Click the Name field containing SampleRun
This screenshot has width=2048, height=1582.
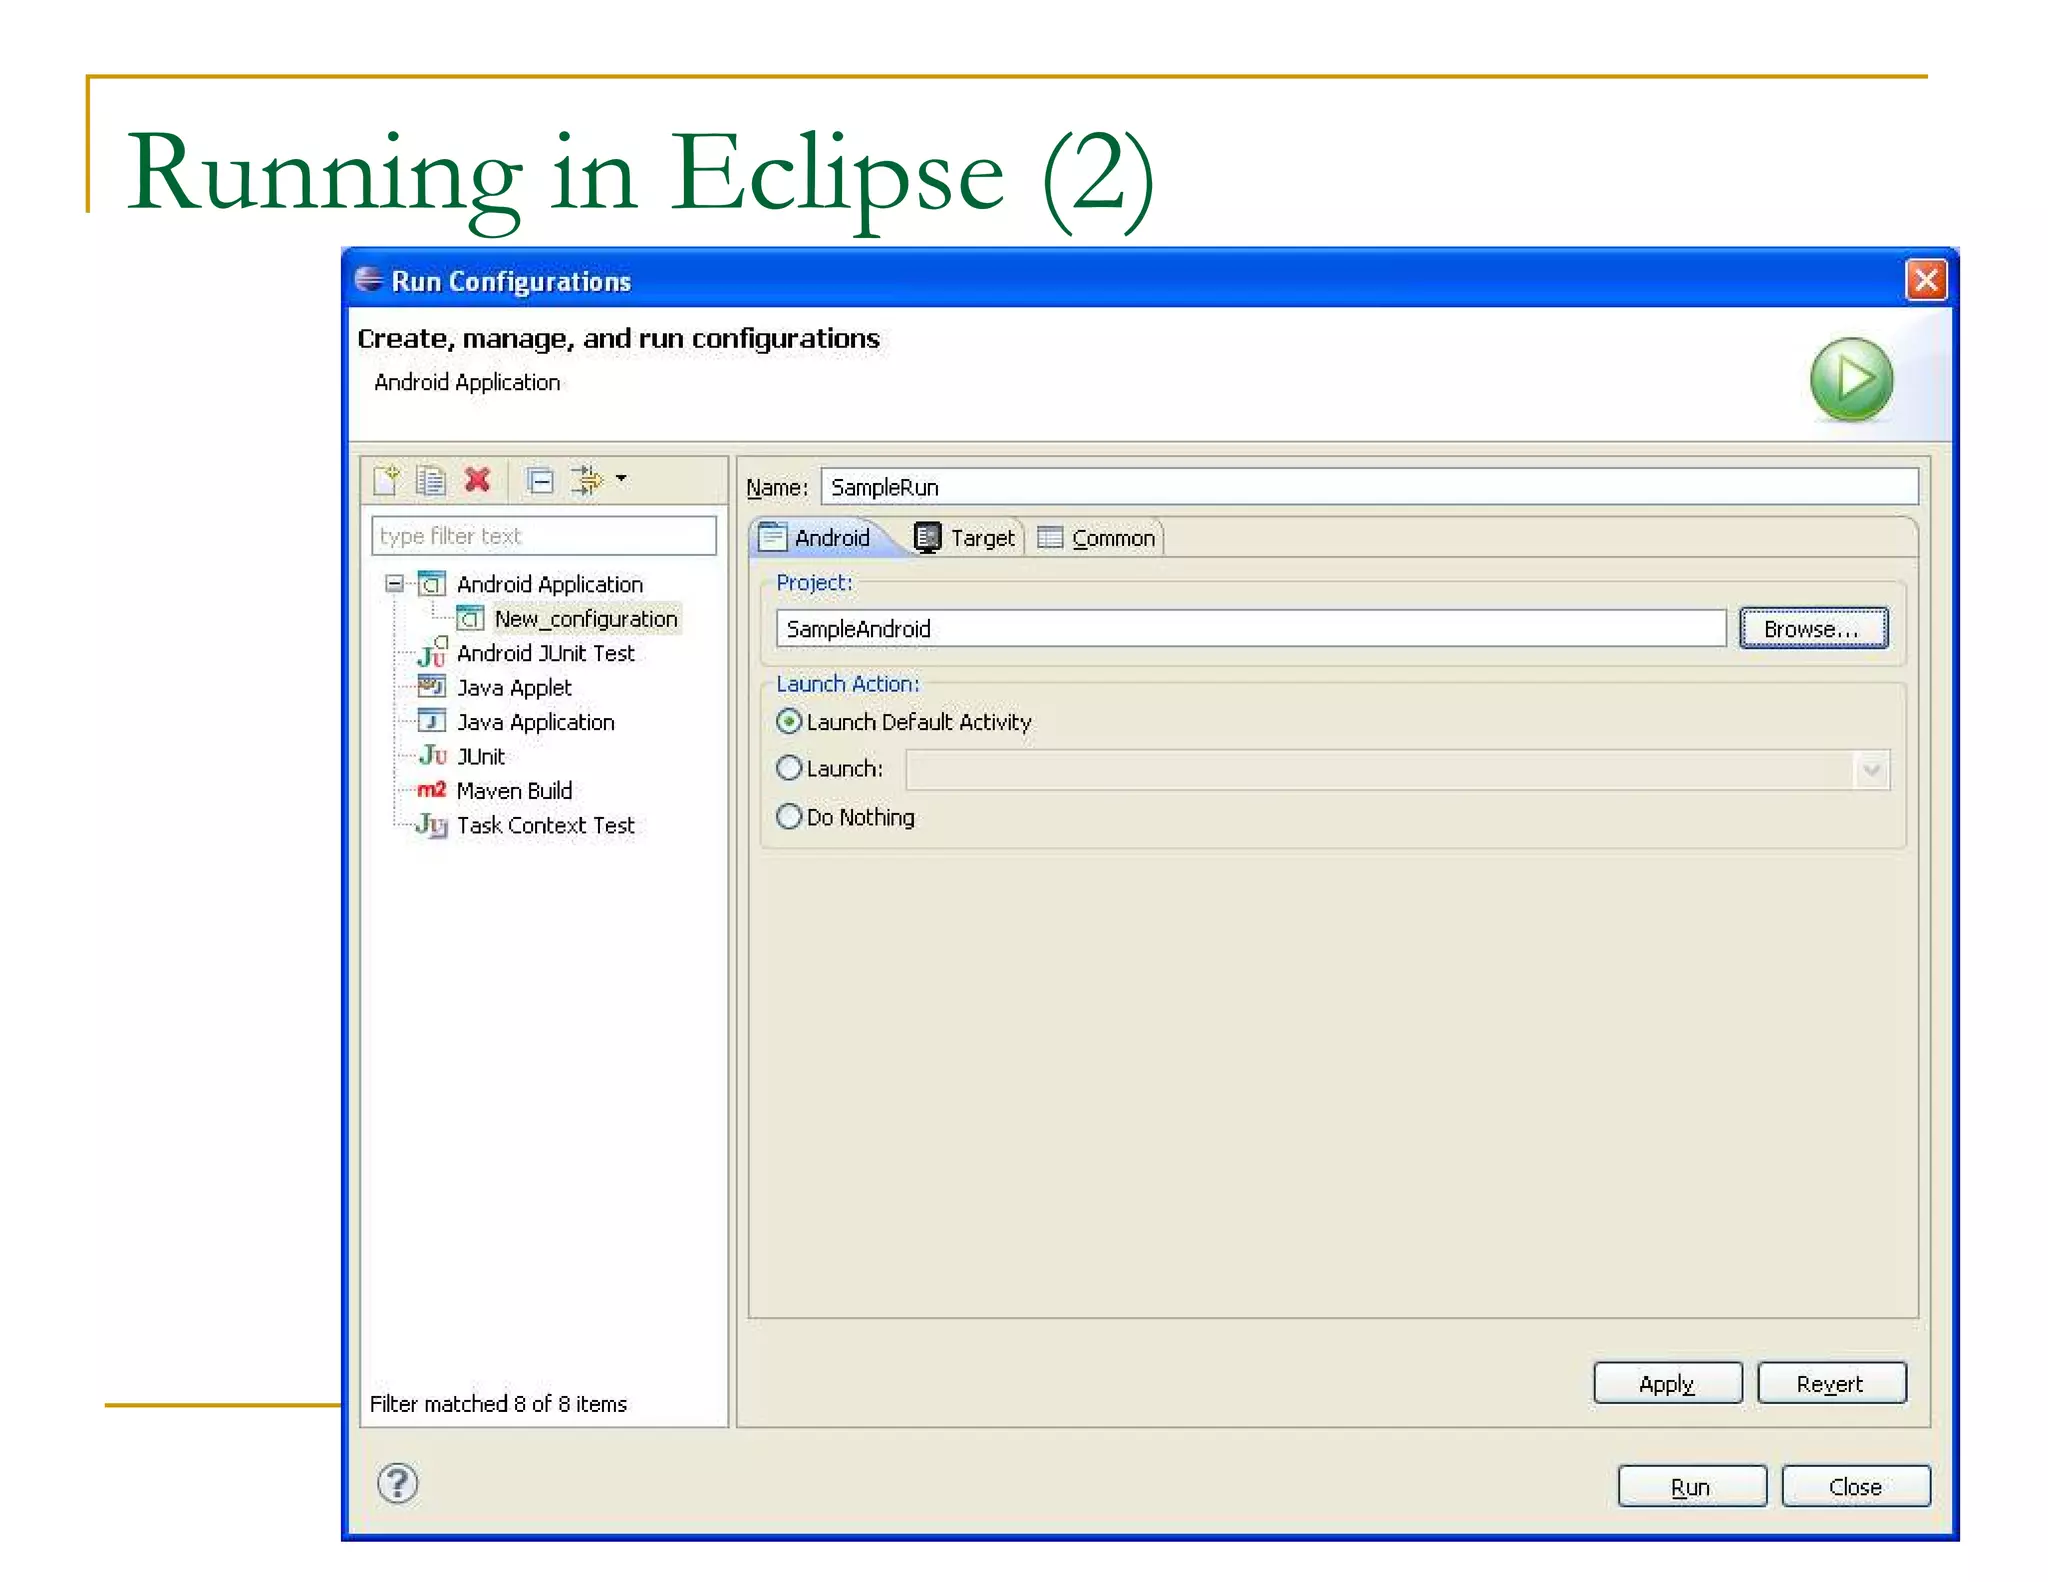(x=1369, y=487)
